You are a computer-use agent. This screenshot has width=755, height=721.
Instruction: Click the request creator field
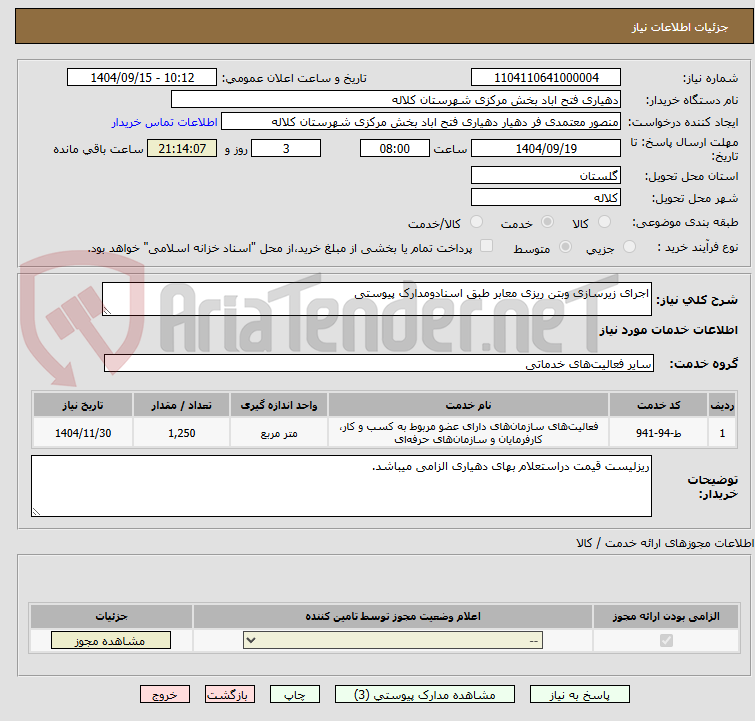(421, 122)
